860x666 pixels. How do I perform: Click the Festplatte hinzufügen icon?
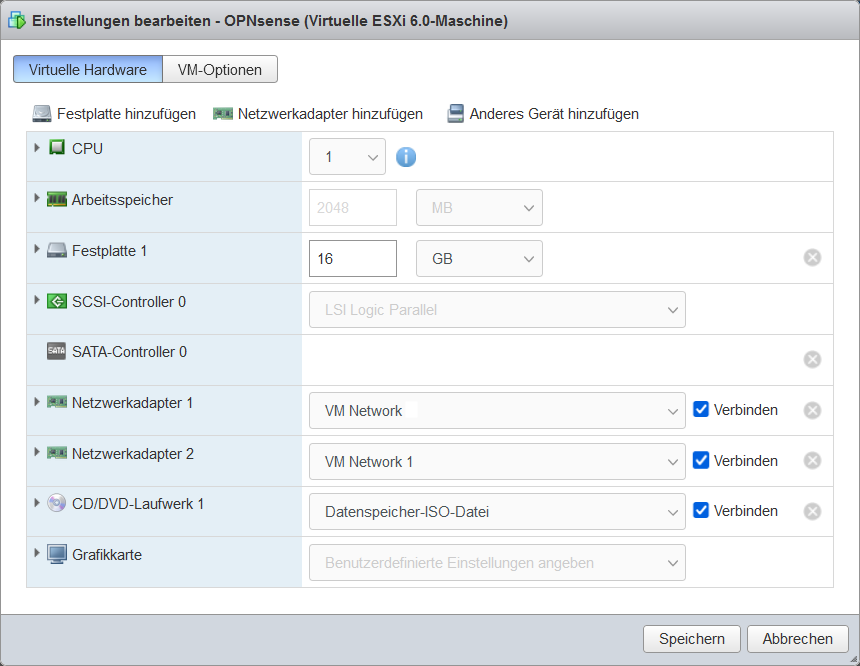pos(42,113)
